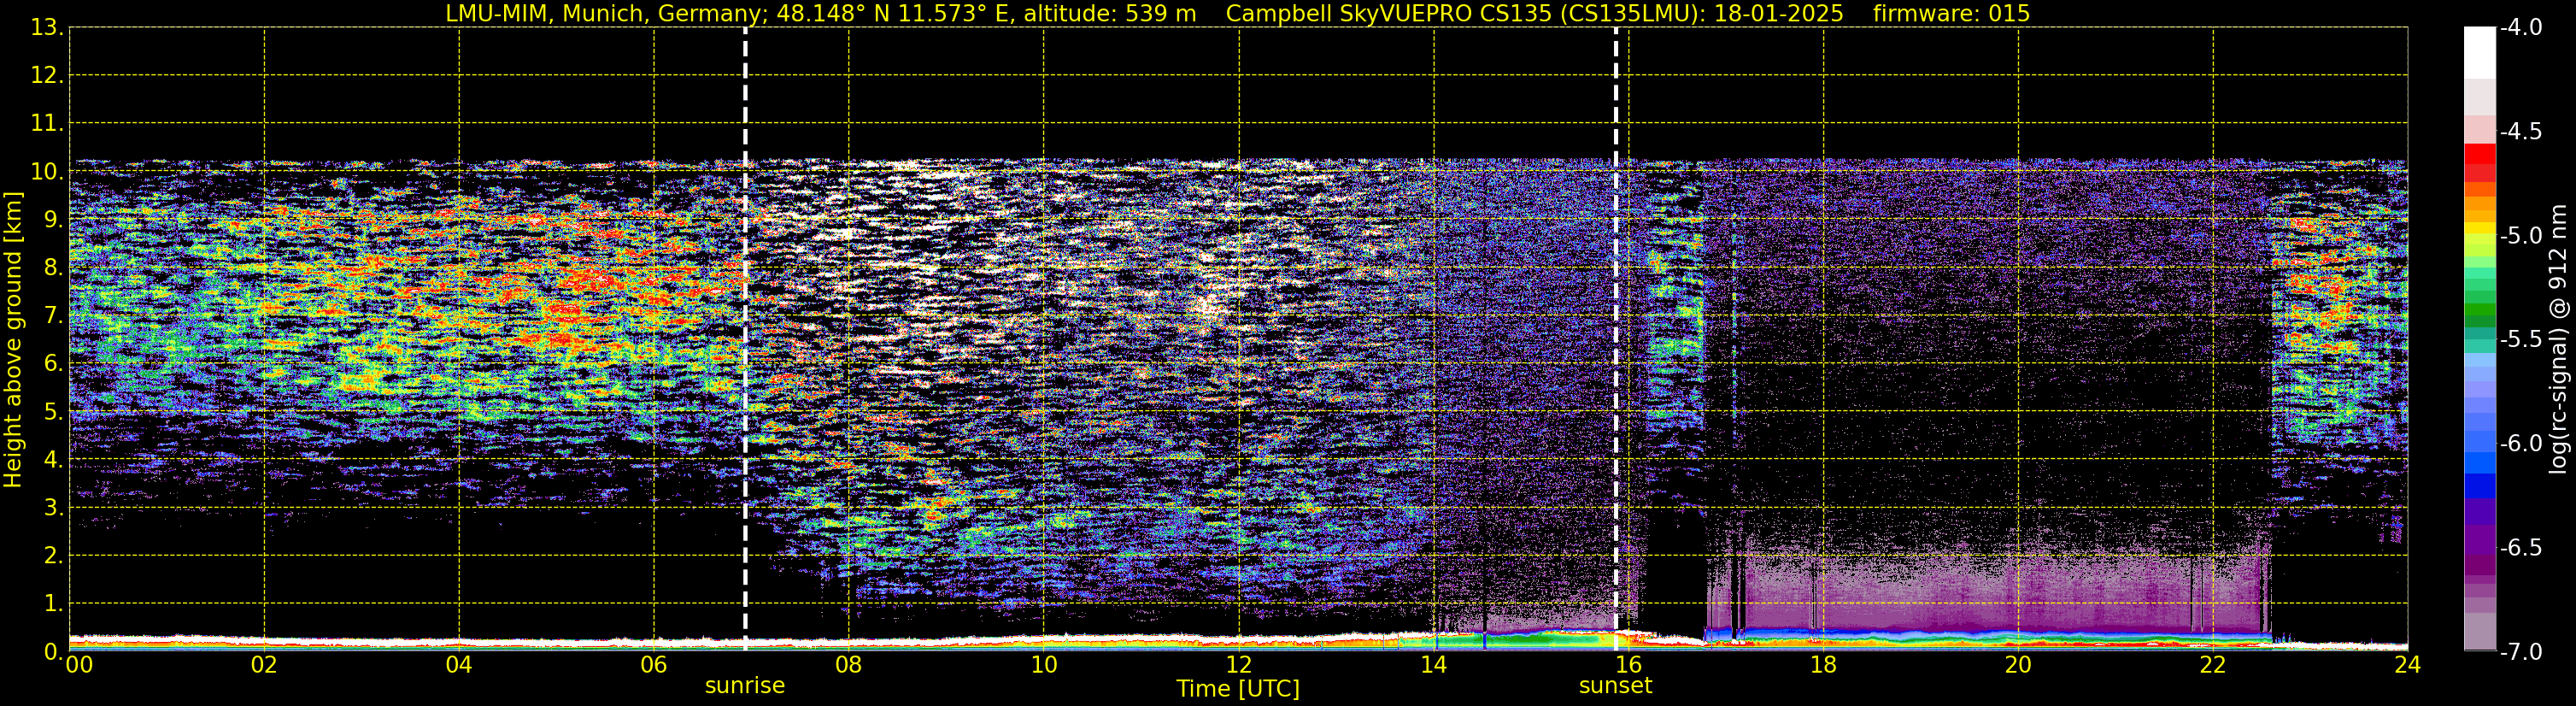Click the -6.5 colorbar tick label

click(2521, 548)
